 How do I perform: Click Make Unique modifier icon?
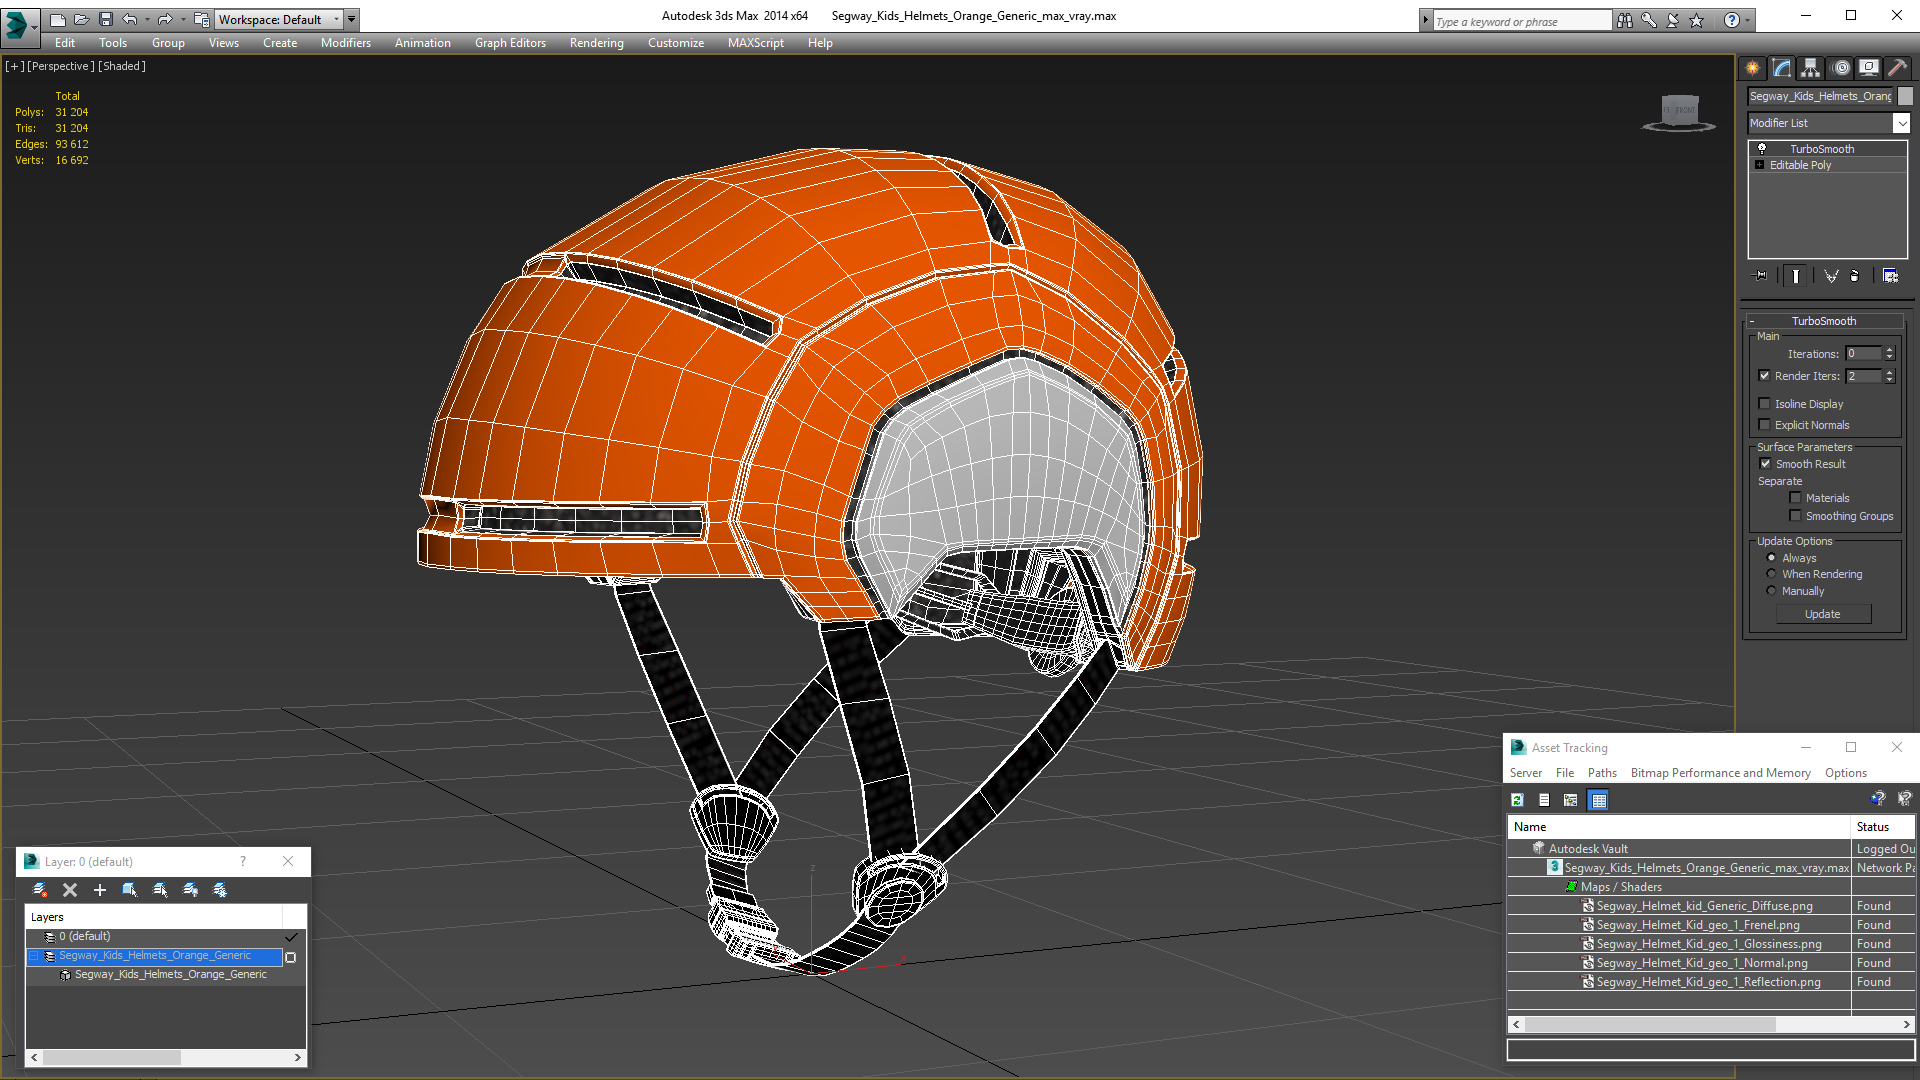(1830, 276)
